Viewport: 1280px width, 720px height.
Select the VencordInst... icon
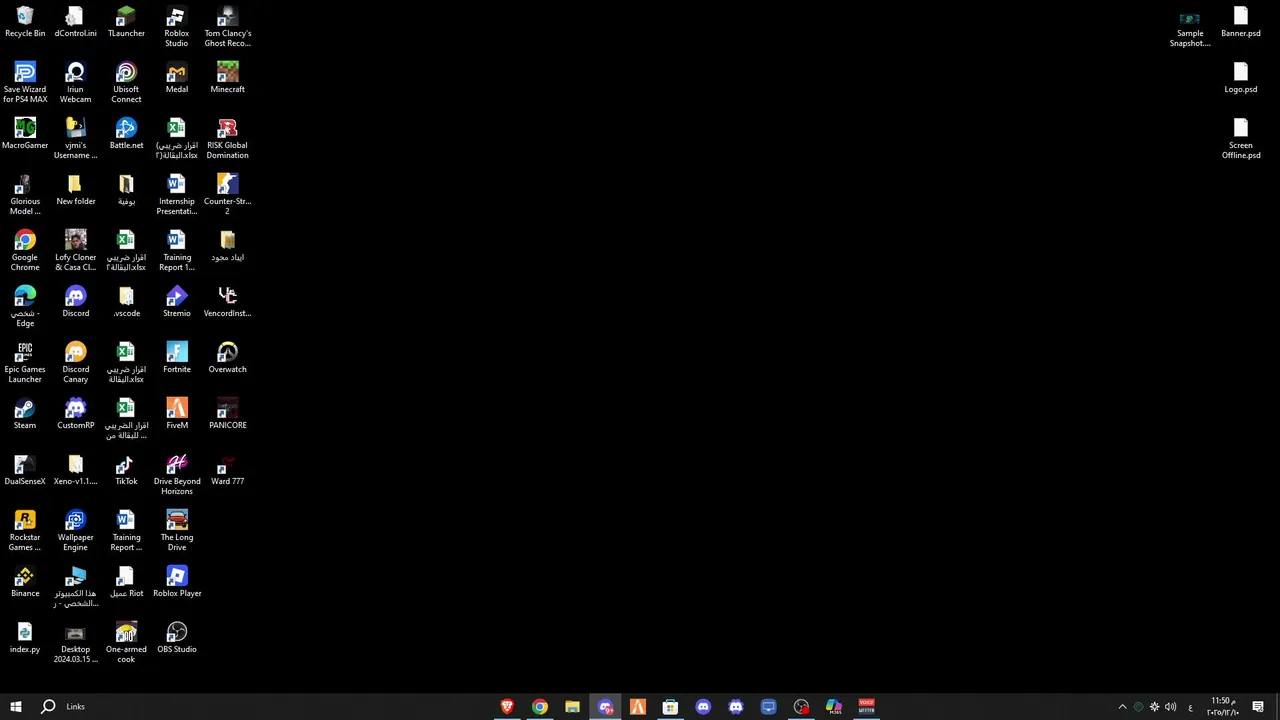coord(227,303)
